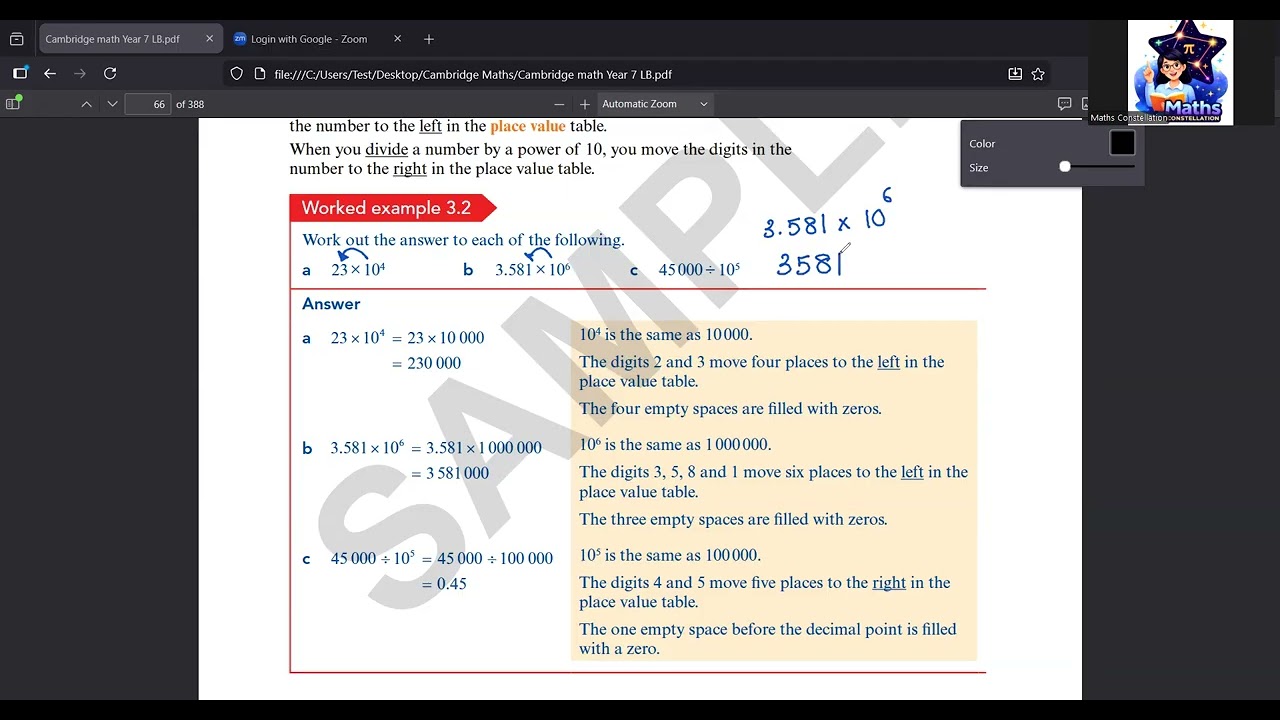Screen dimensions: 1280x720
Task: Bookmark this page with the star icon
Action: (1038, 74)
